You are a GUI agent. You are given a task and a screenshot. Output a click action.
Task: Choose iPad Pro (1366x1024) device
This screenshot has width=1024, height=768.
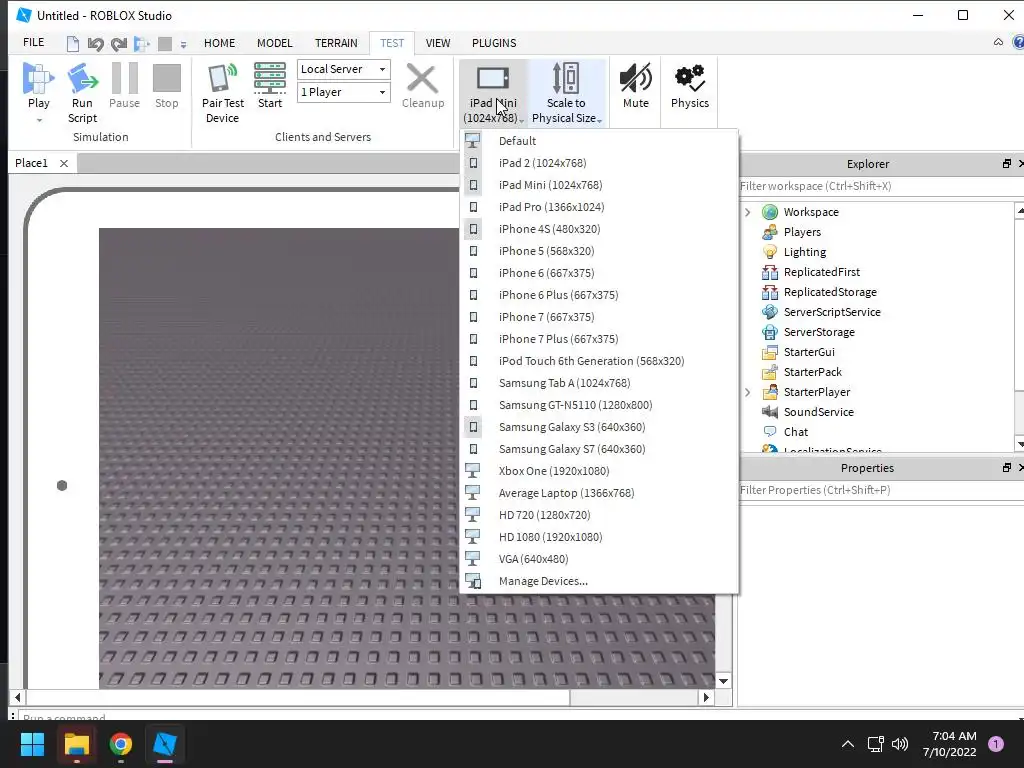599,207
